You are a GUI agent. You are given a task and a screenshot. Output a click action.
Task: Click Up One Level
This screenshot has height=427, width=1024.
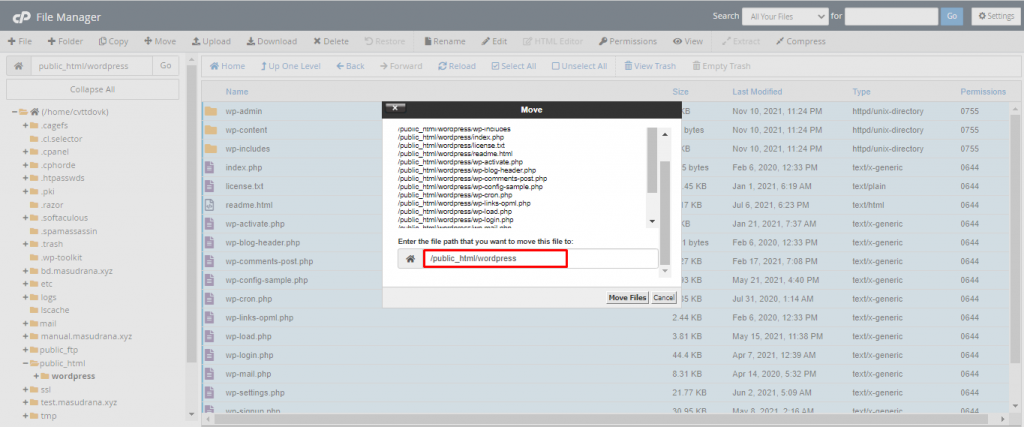tap(291, 66)
